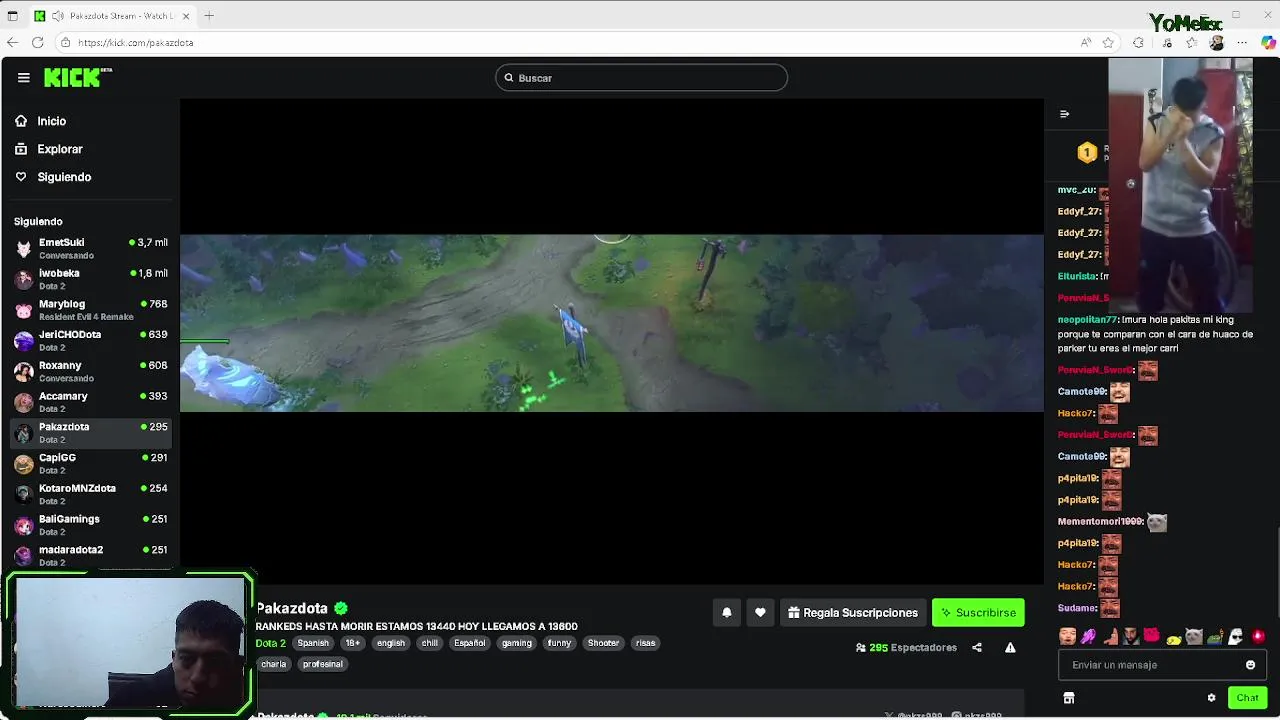1280x720 pixels.
Task: Open the EmetSuki channel in sidebar
Action: pos(90,248)
